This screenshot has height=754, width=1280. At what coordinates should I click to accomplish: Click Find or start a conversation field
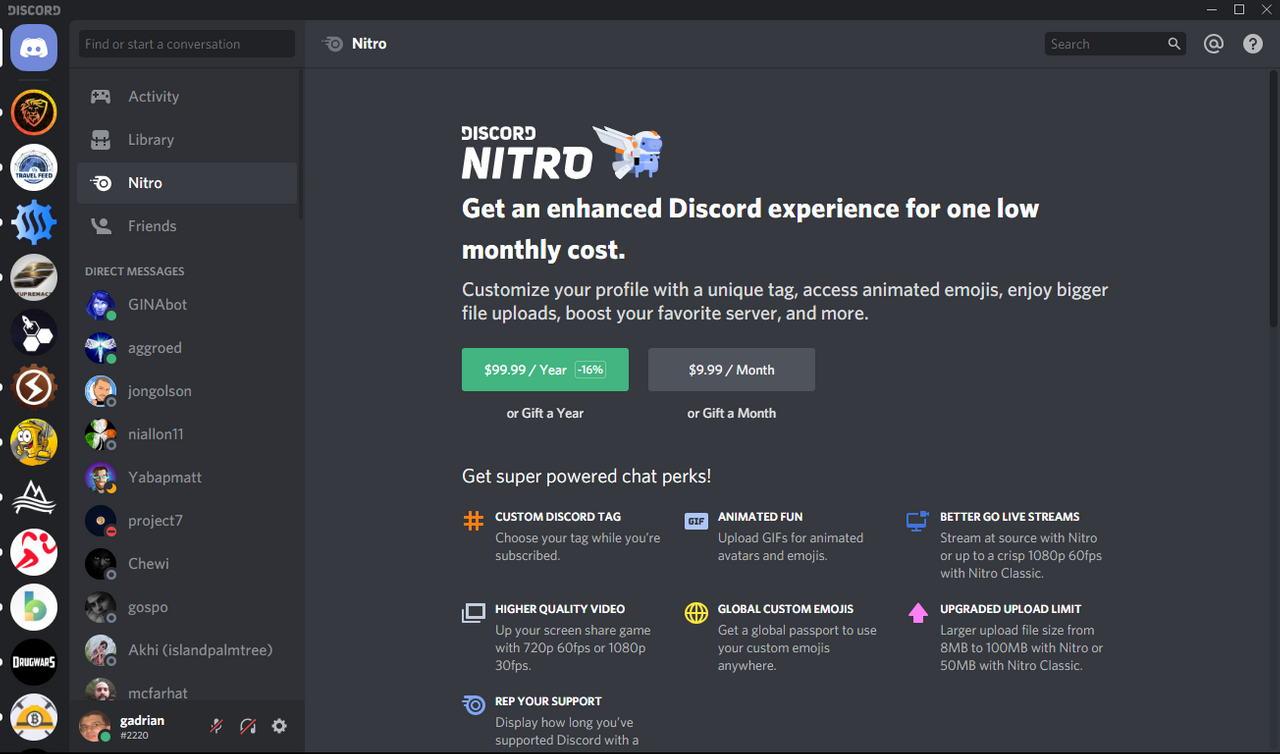coord(187,44)
